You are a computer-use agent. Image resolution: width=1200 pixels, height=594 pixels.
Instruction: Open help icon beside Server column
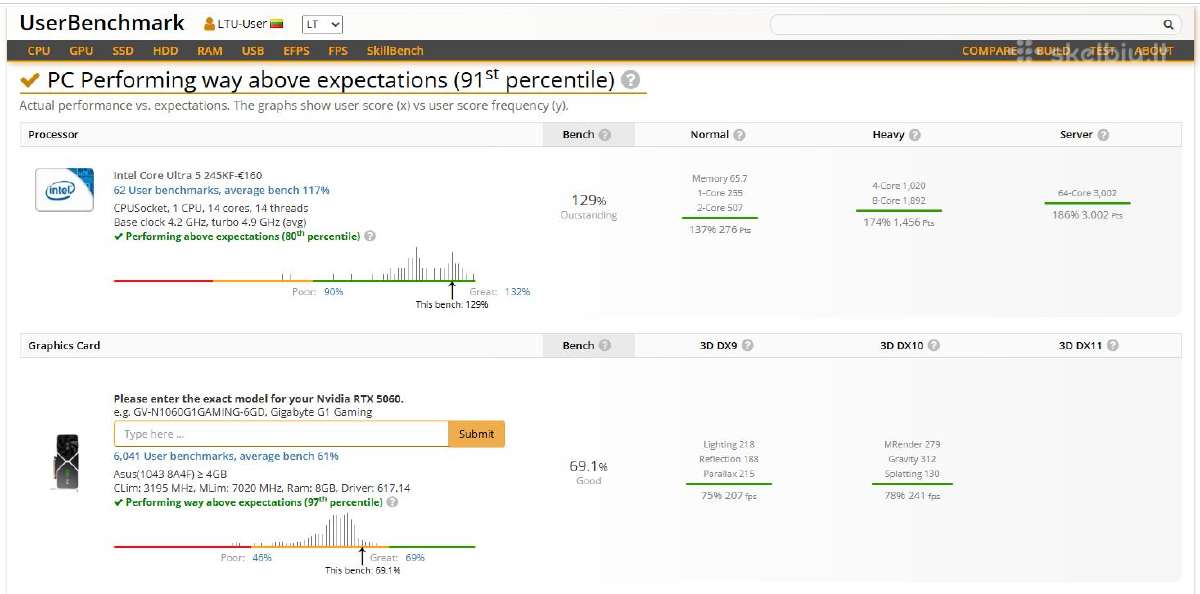[x=1103, y=135]
